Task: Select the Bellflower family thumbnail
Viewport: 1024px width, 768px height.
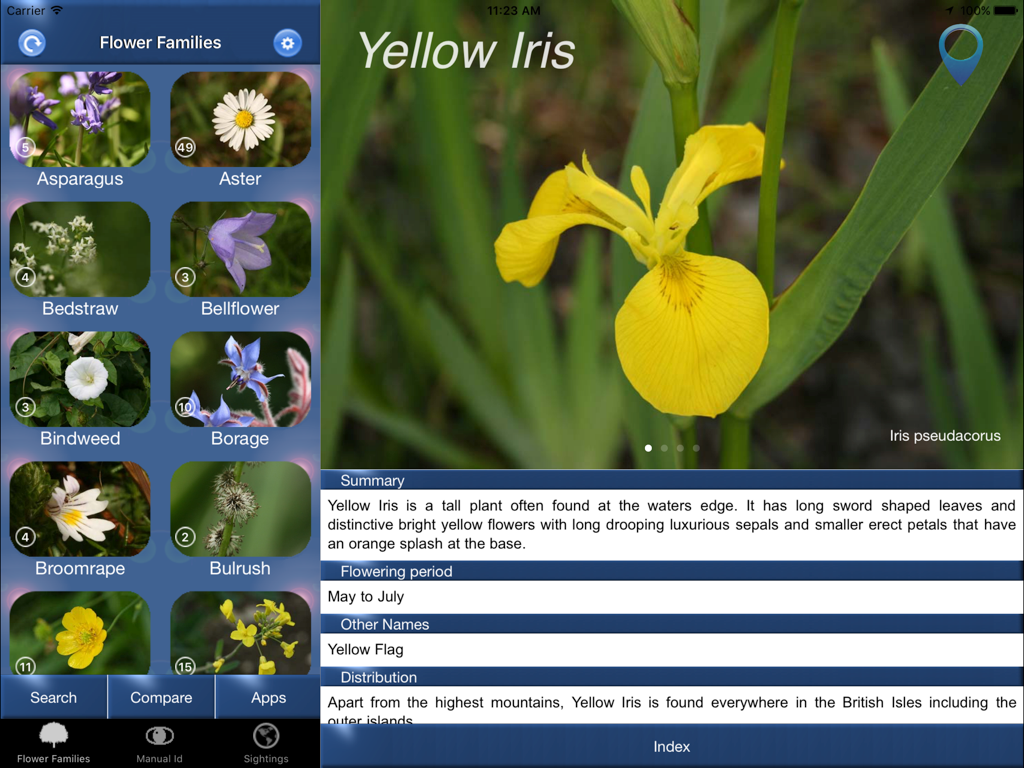Action: pos(240,249)
